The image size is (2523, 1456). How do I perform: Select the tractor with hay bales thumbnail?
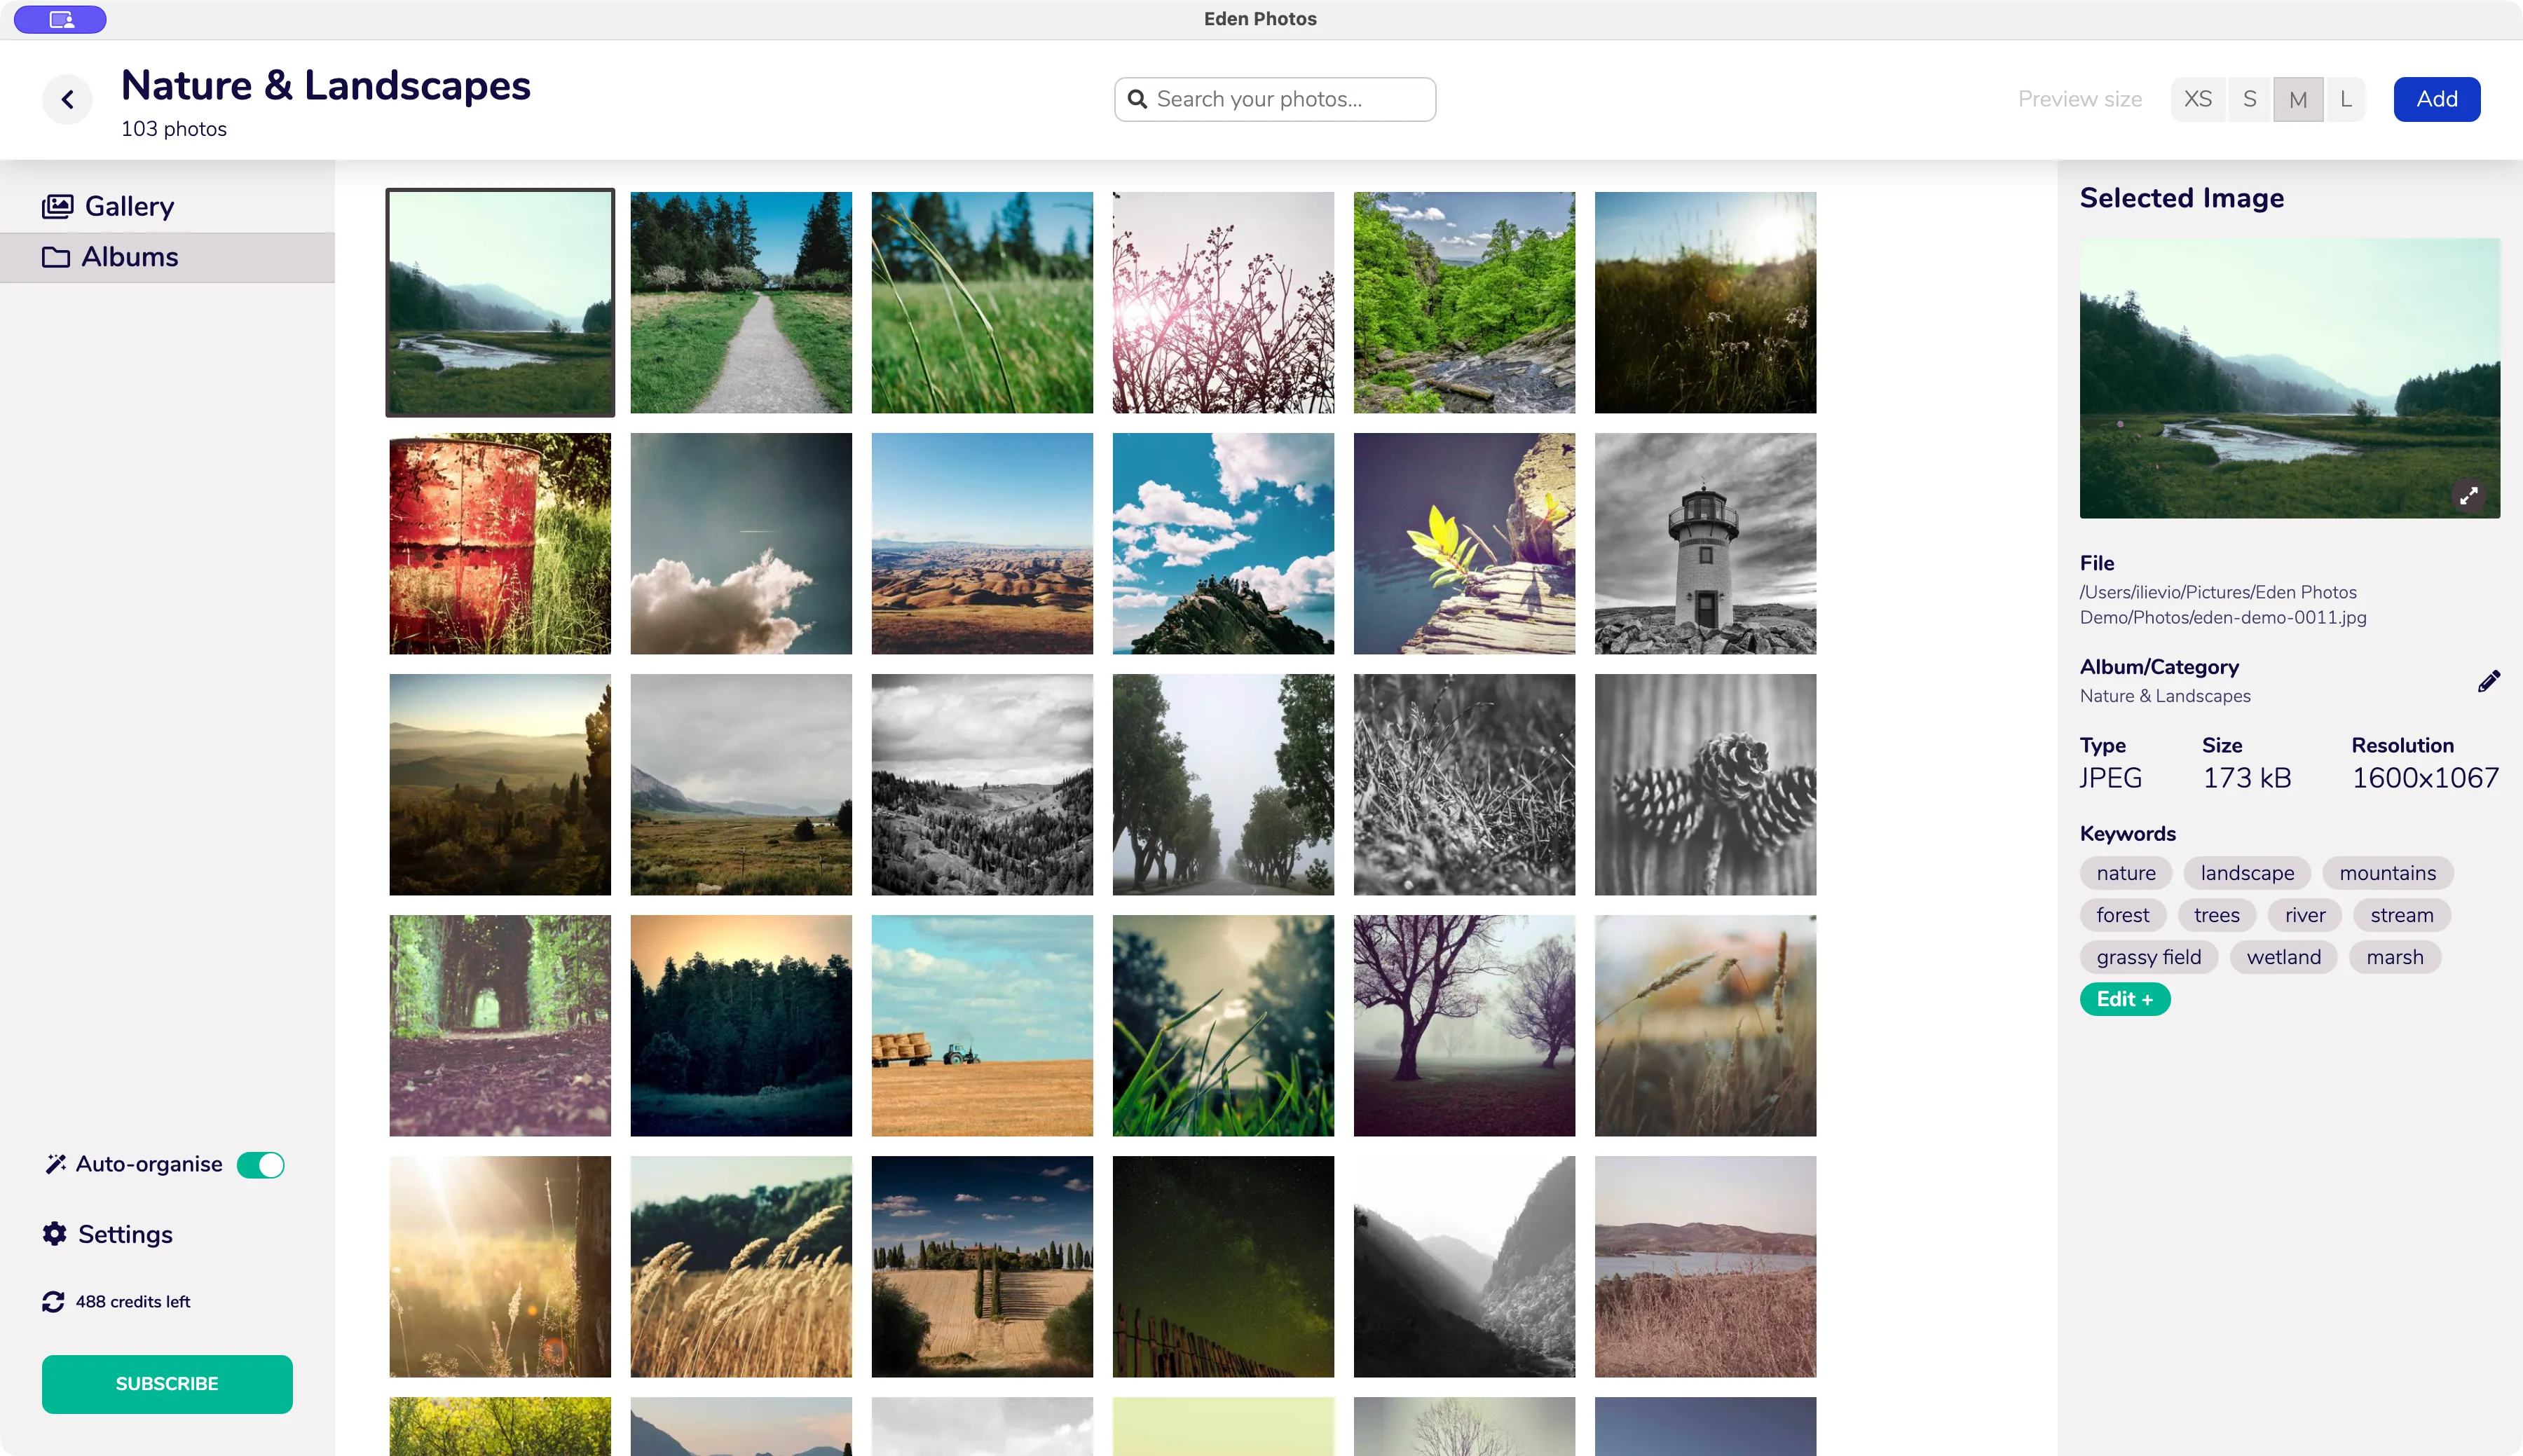click(982, 1025)
